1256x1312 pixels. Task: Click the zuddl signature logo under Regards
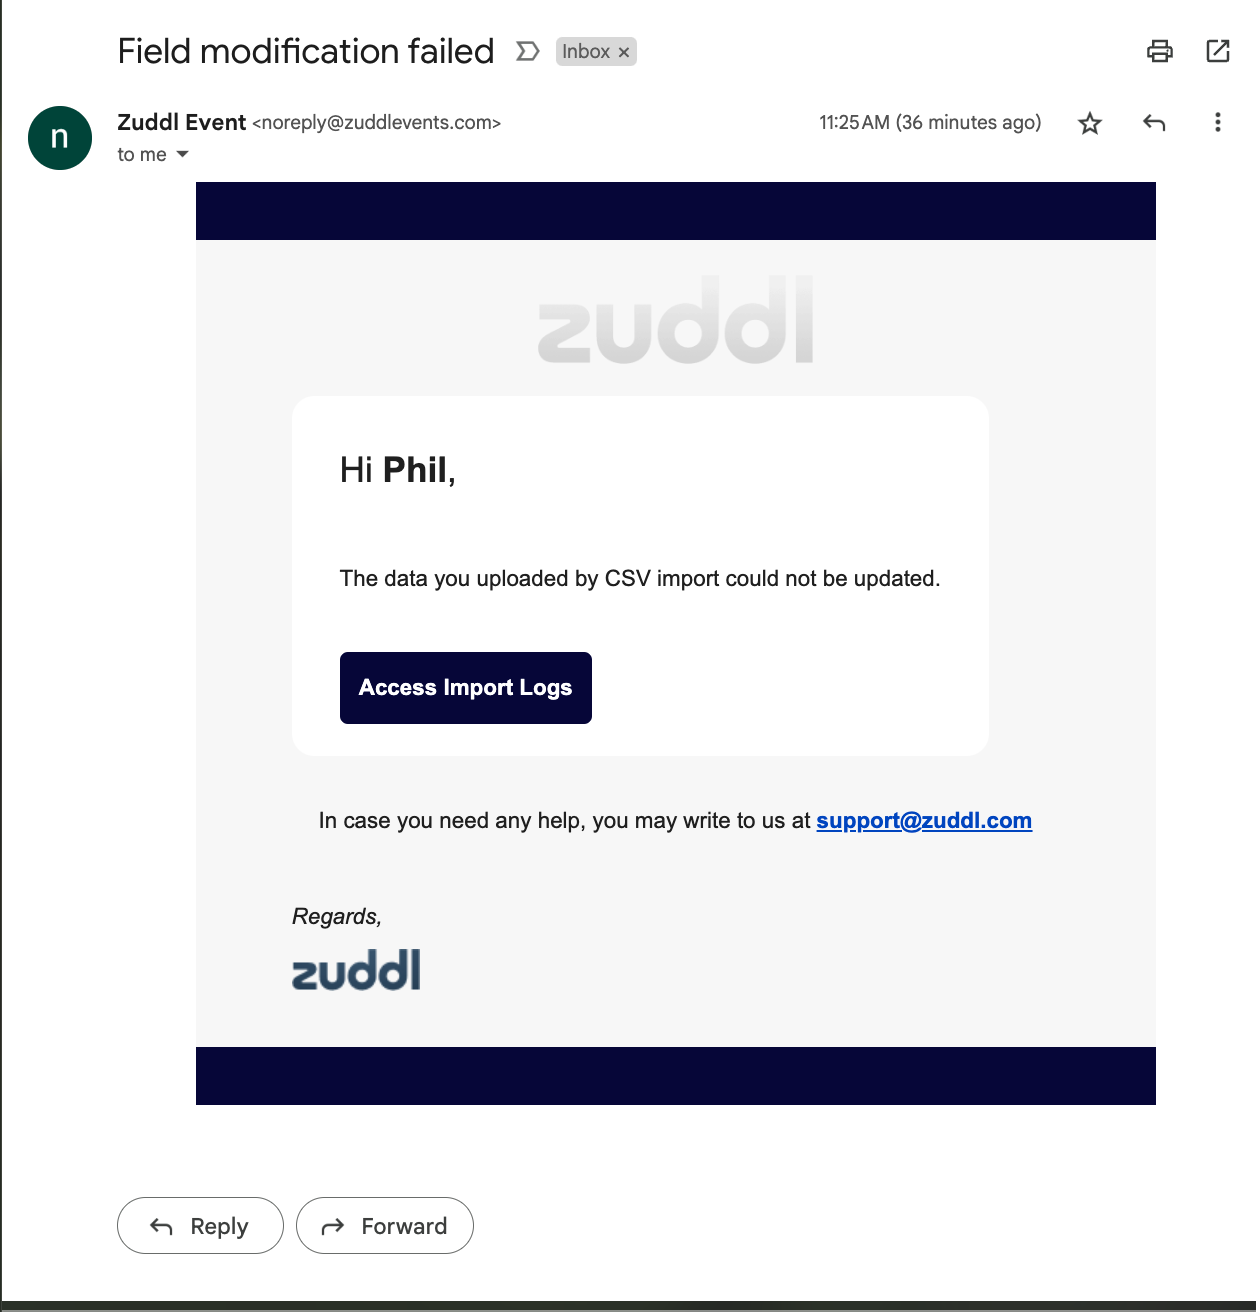pyautogui.click(x=356, y=970)
